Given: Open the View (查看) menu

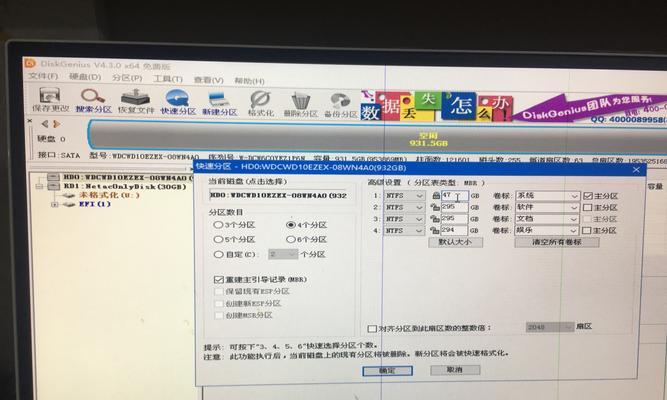Looking at the screenshot, I should pyautogui.click(x=208, y=80).
